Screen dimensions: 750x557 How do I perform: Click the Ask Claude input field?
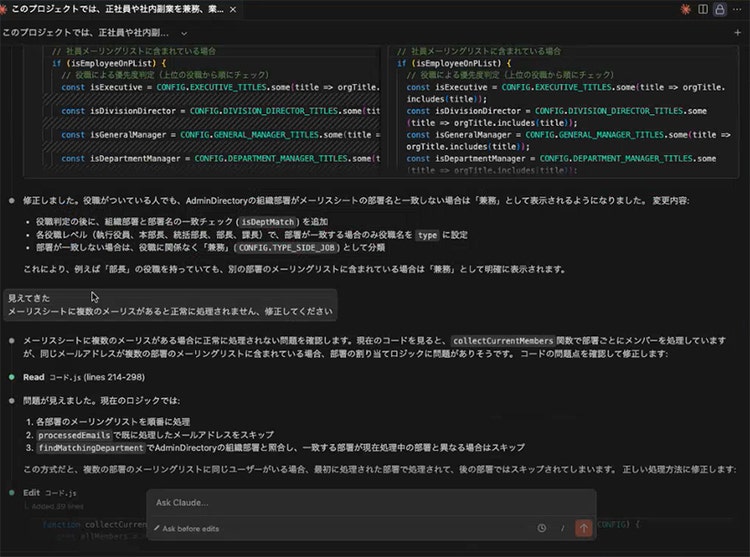point(371,502)
